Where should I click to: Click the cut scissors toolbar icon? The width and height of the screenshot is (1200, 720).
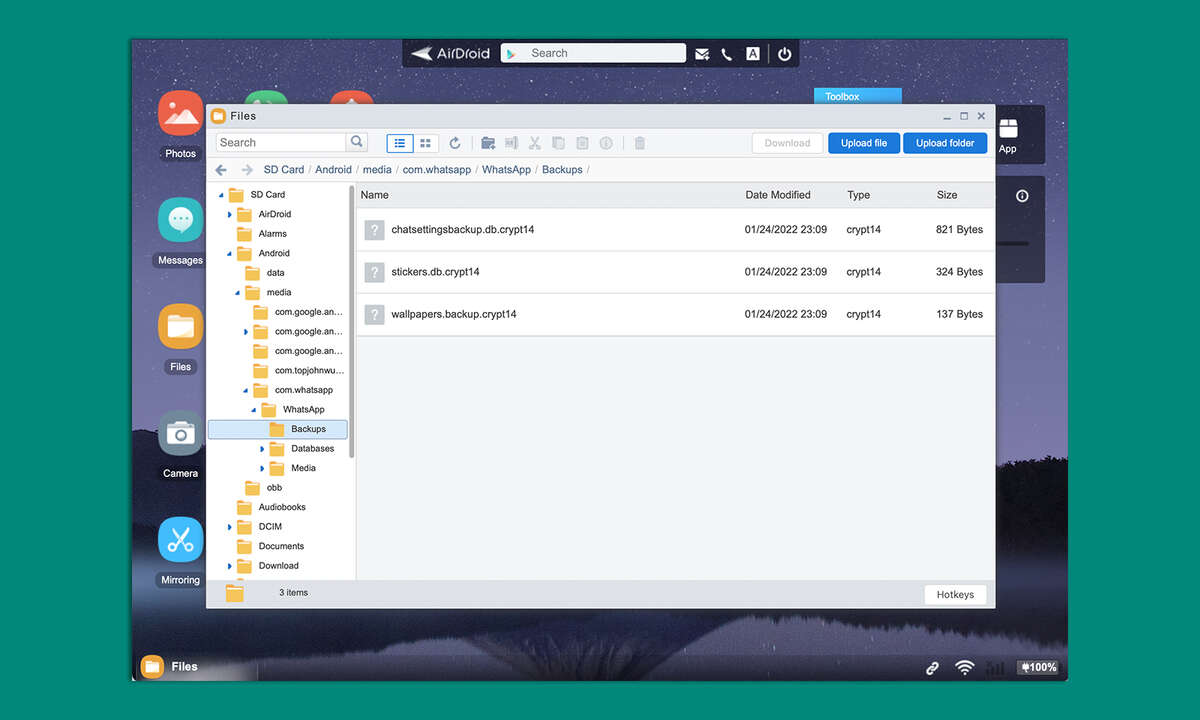pyautogui.click(x=535, y=143)
